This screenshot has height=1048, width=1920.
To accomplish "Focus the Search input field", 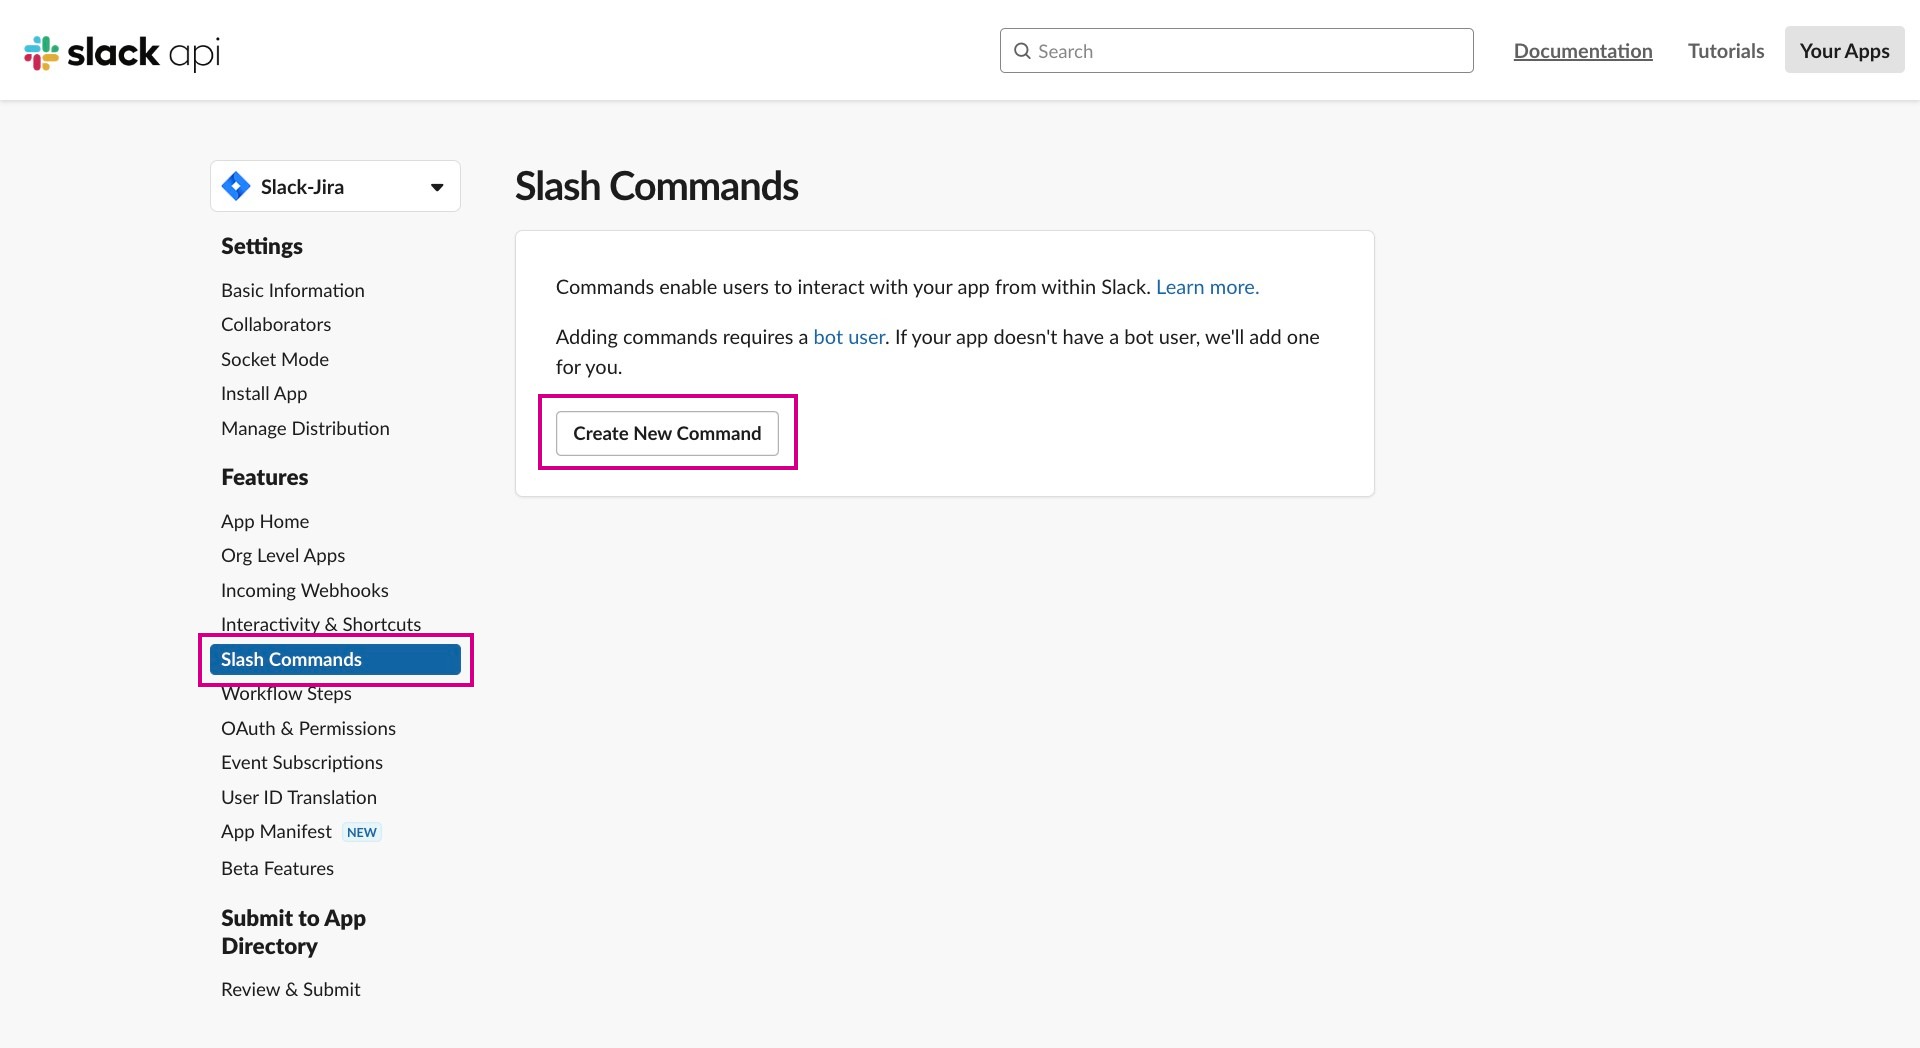I will [x=1236, y=51].
